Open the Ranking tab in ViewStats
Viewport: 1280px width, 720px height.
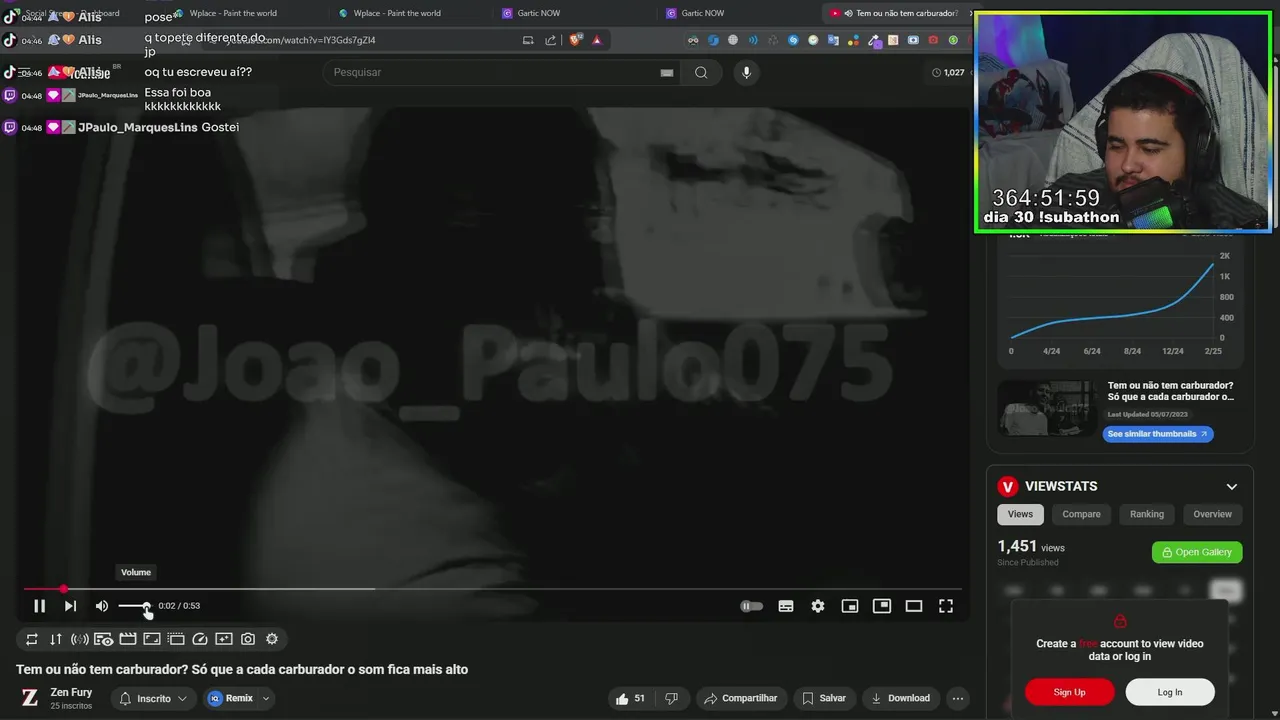[x=1147, y=514]
